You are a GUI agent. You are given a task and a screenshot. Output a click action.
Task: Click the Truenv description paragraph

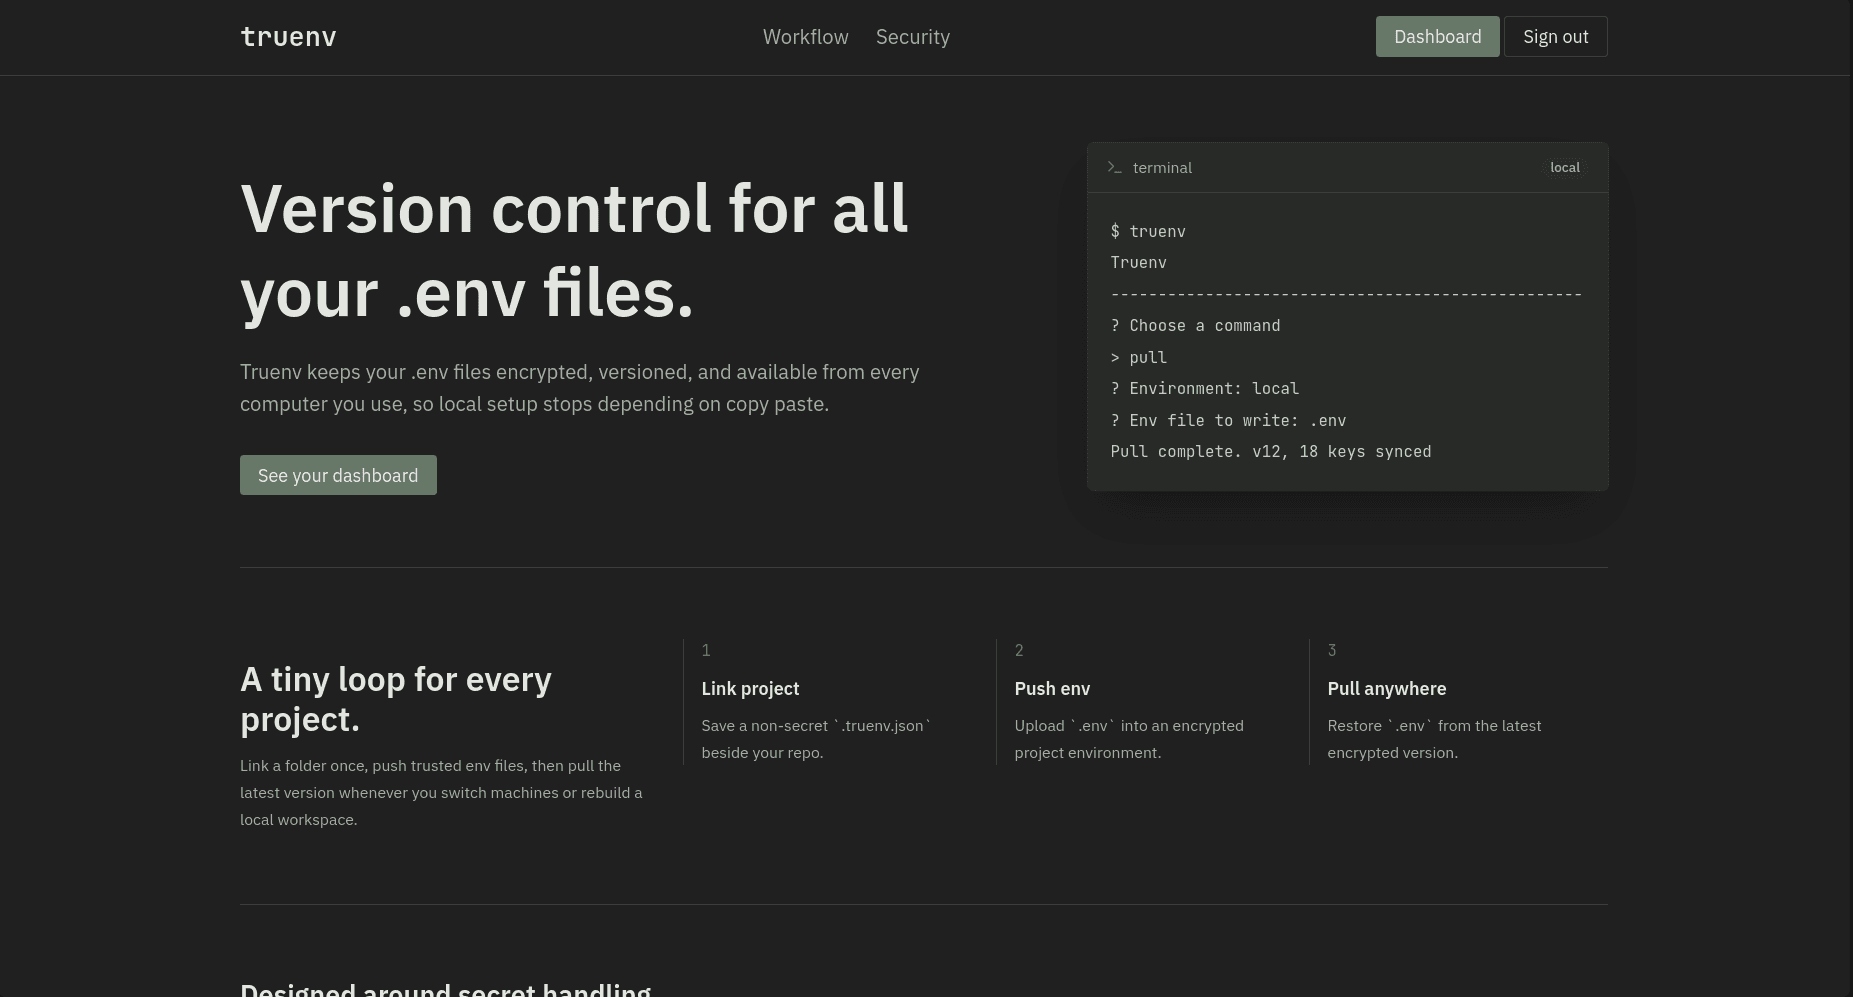[x=580, y=388]
